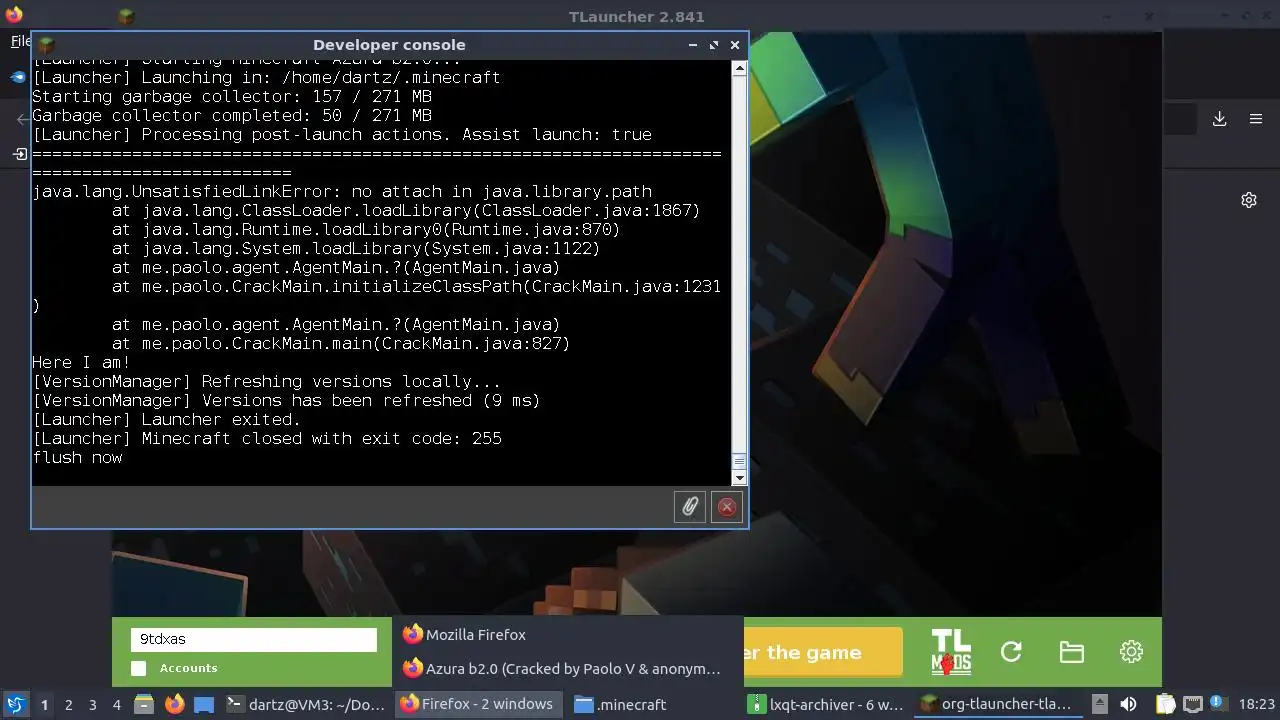
Task: Open the File menu behind the console
Action: [x=20, y=41]
